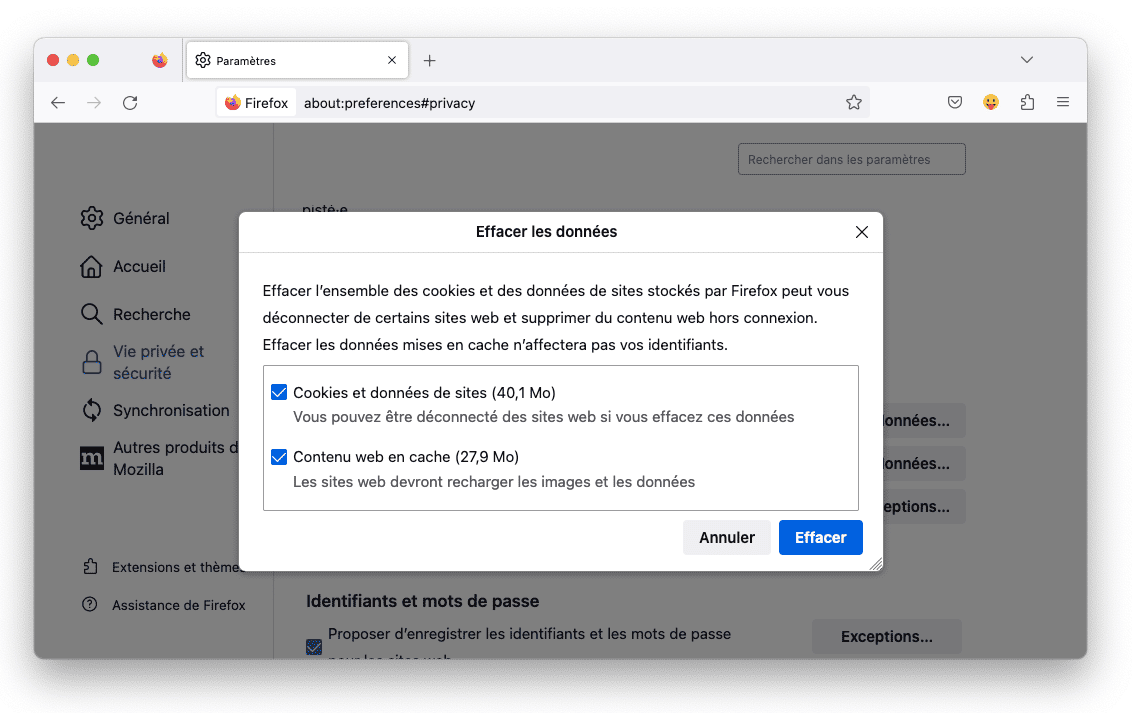
Task: Open the extensions puzzle icon in toolbar
Action: 1027,103
